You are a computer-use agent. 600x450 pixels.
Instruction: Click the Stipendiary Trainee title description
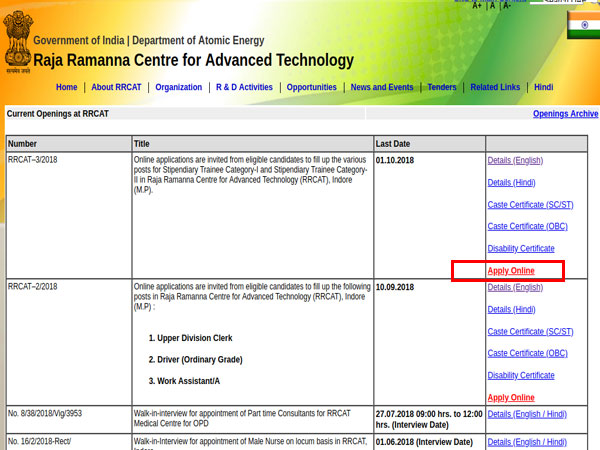(x=250, y=175)
